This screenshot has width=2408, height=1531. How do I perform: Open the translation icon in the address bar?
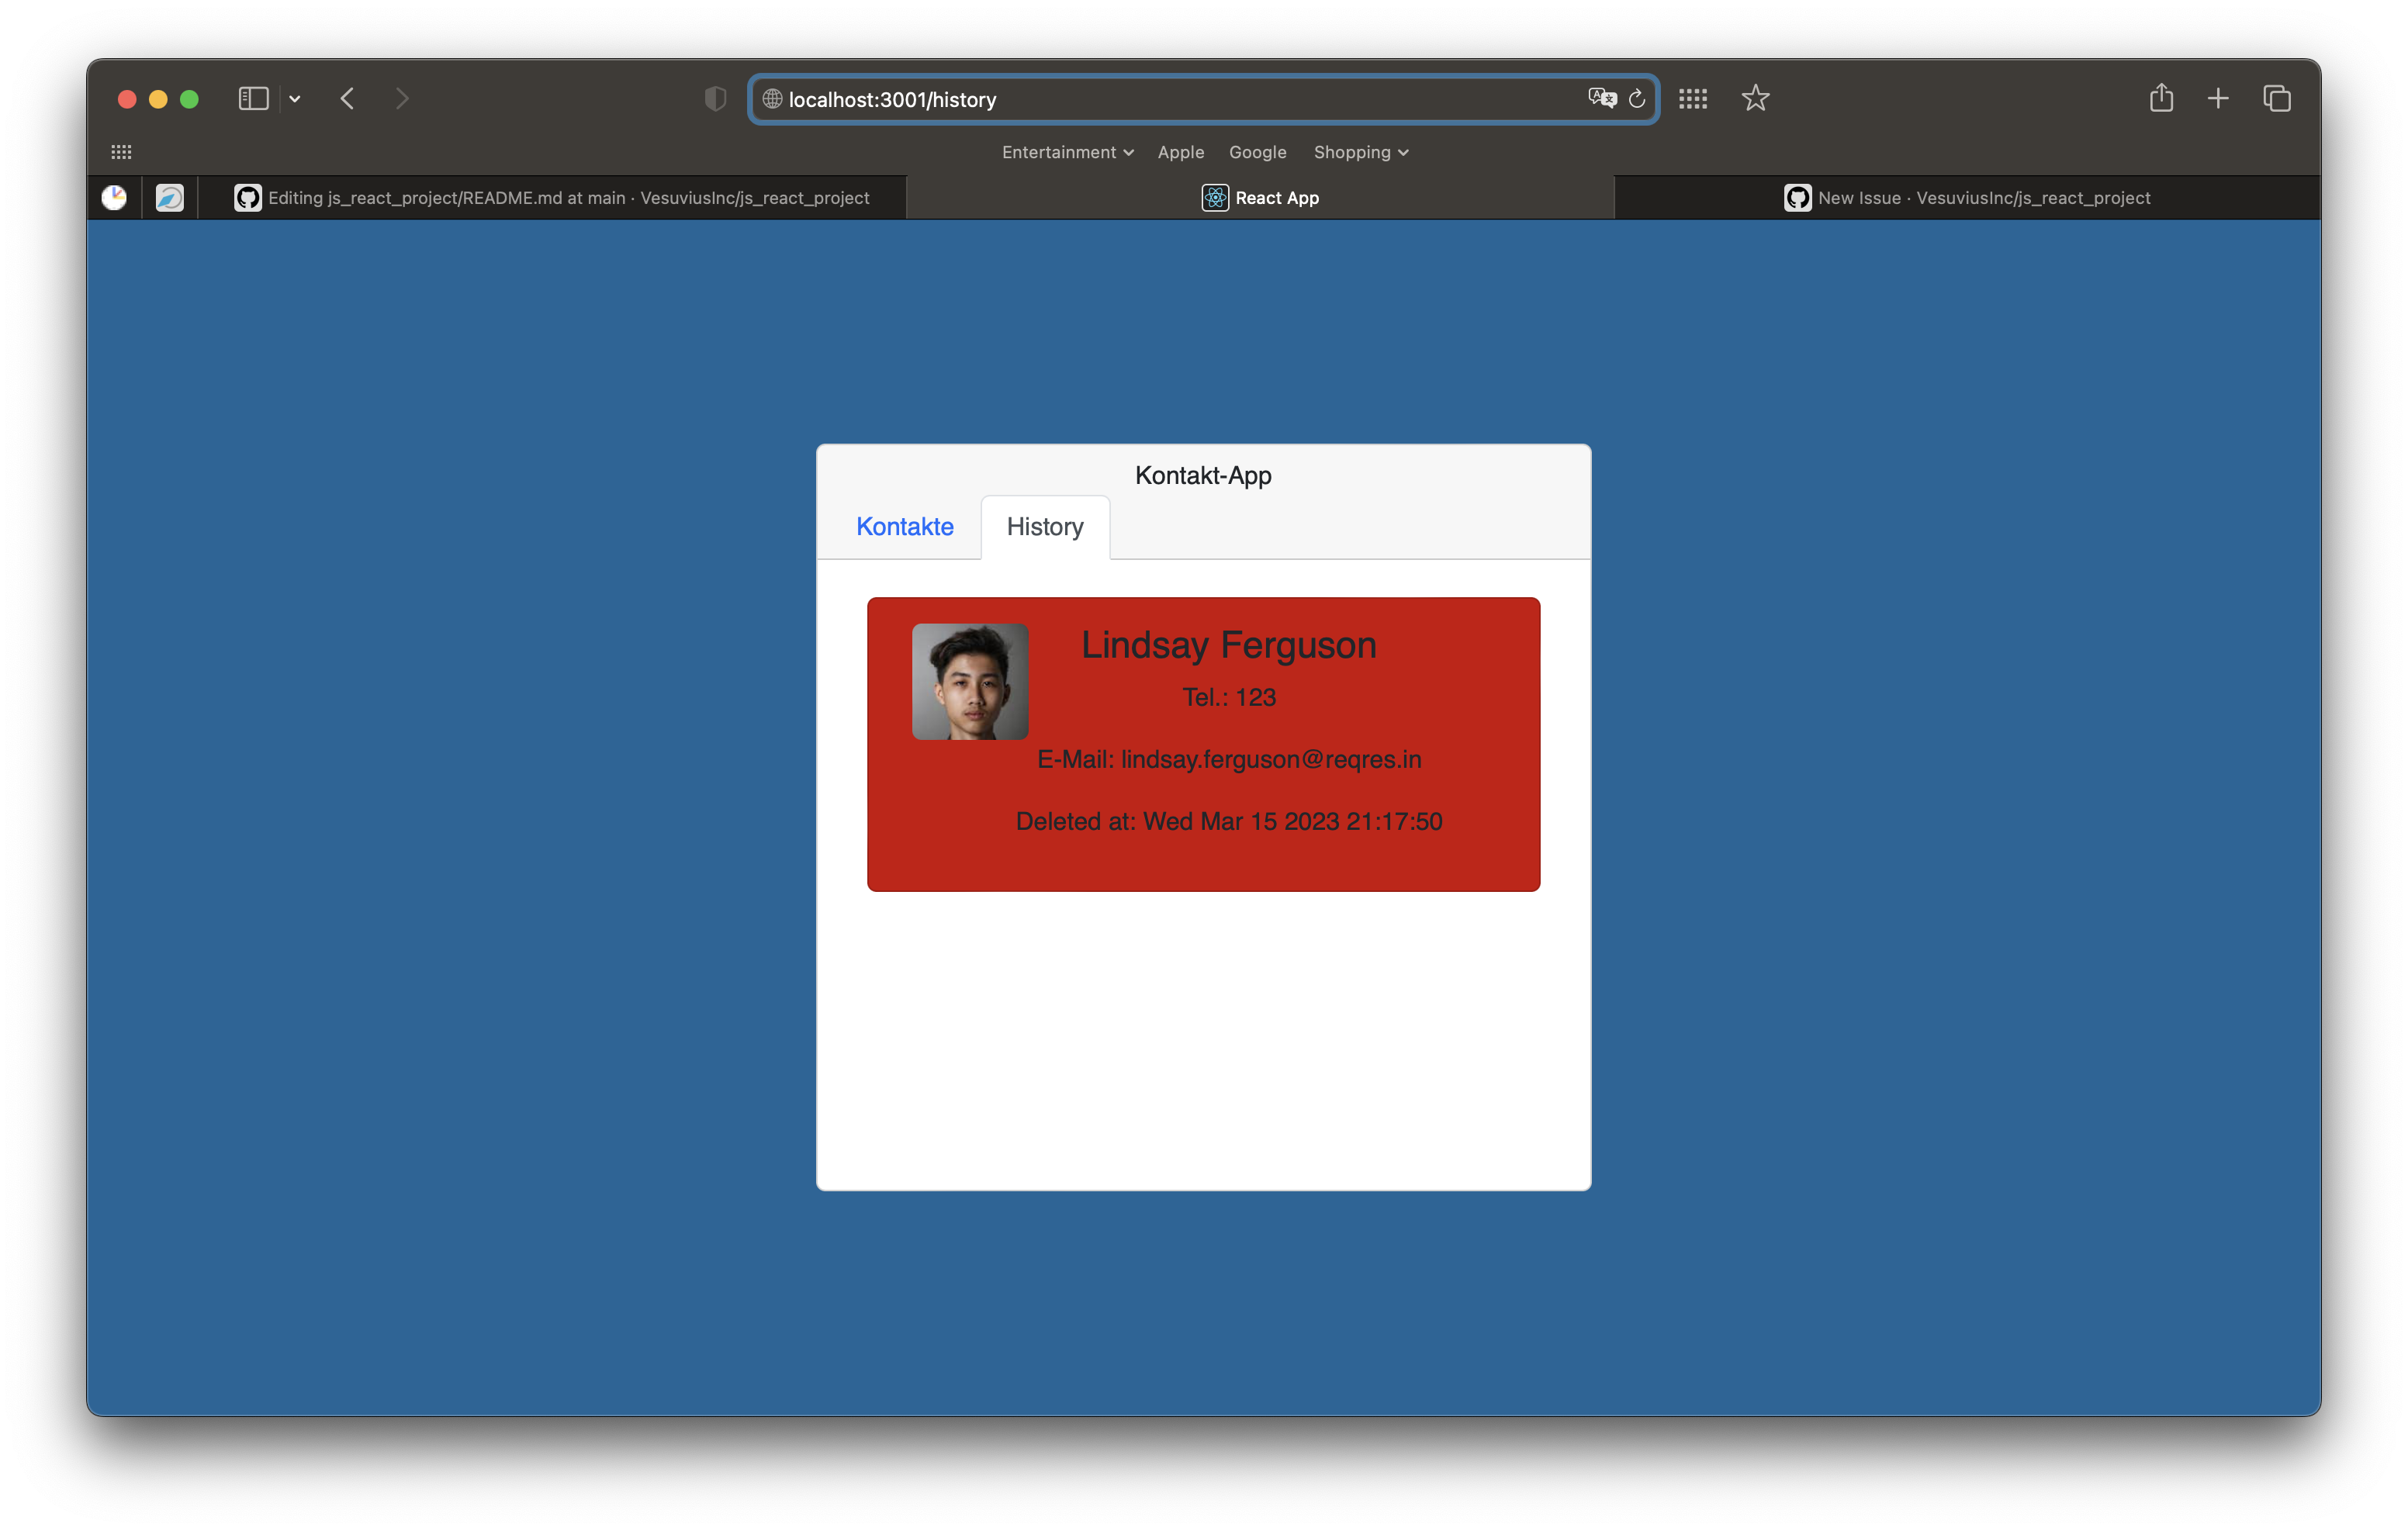[1602, 98]
